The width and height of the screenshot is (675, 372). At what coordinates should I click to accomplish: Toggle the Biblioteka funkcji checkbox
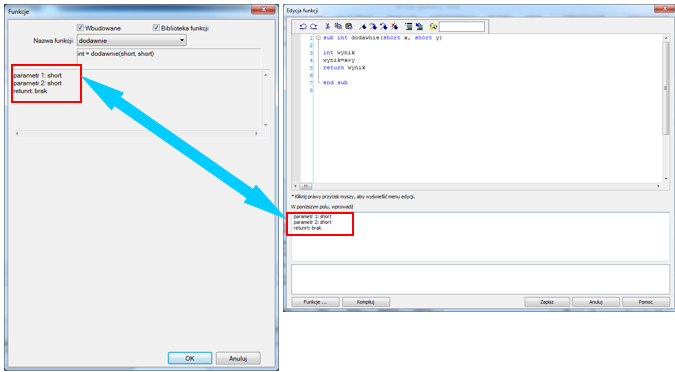pyautogui.click(x=156, y=28)
